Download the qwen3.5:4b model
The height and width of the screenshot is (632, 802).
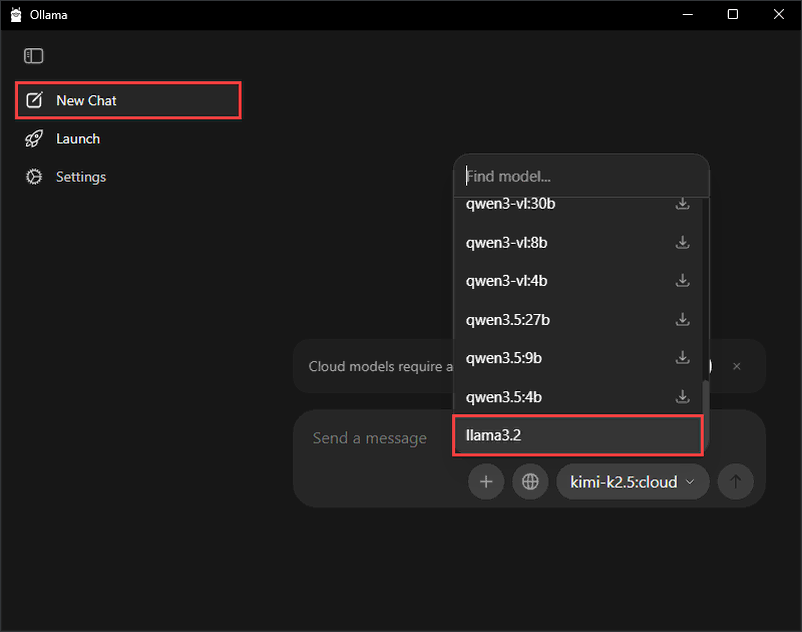coord(682,397)
